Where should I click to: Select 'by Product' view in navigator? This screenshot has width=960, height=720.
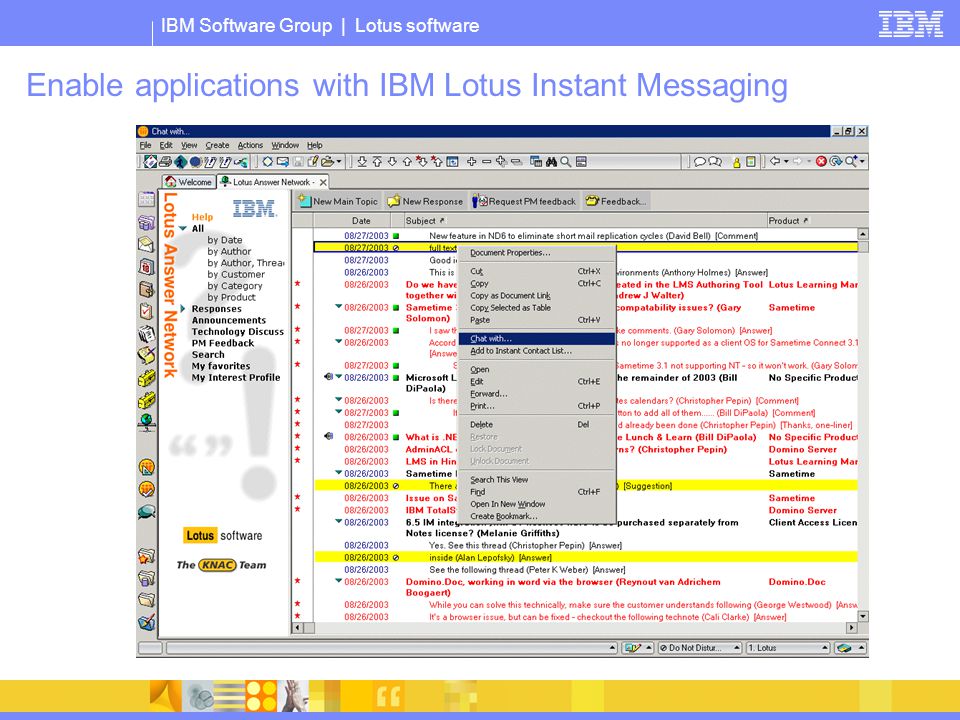[231, 298]
